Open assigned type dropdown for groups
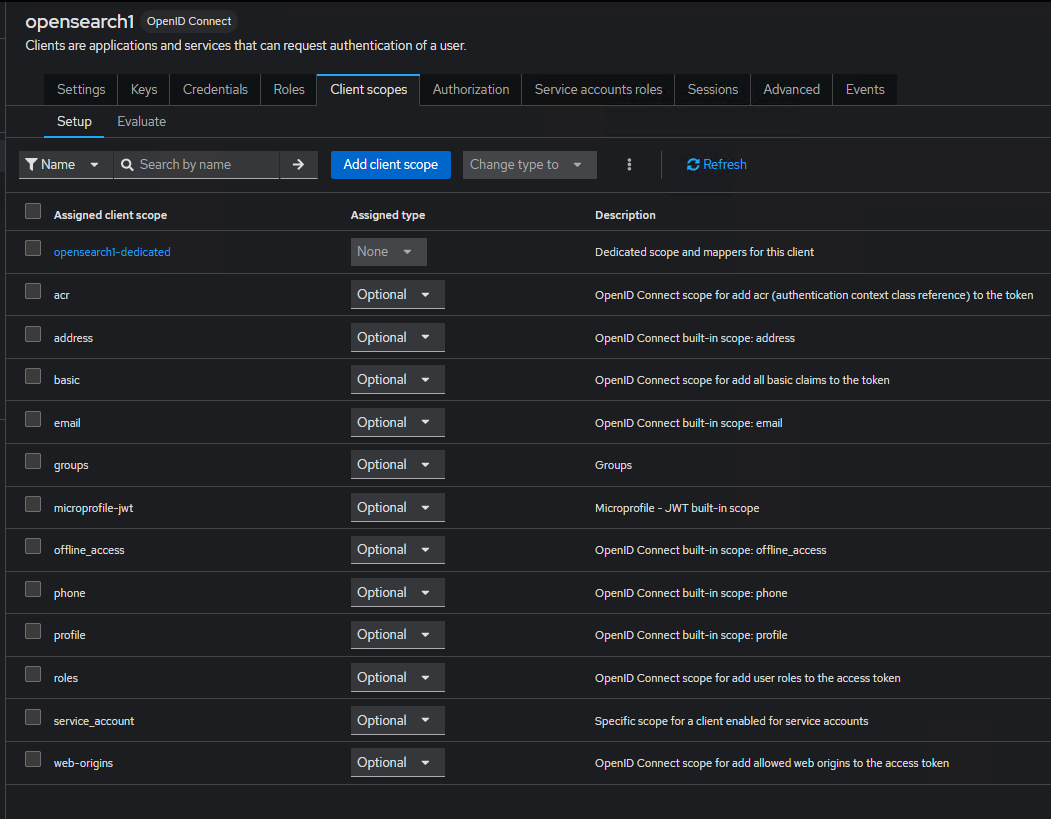The height and width of the screenshot is (819, 1051). click(397, 464)
